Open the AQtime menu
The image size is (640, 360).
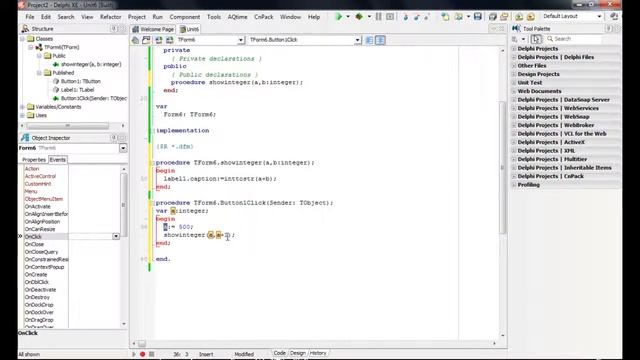click(x=238, y=17)
